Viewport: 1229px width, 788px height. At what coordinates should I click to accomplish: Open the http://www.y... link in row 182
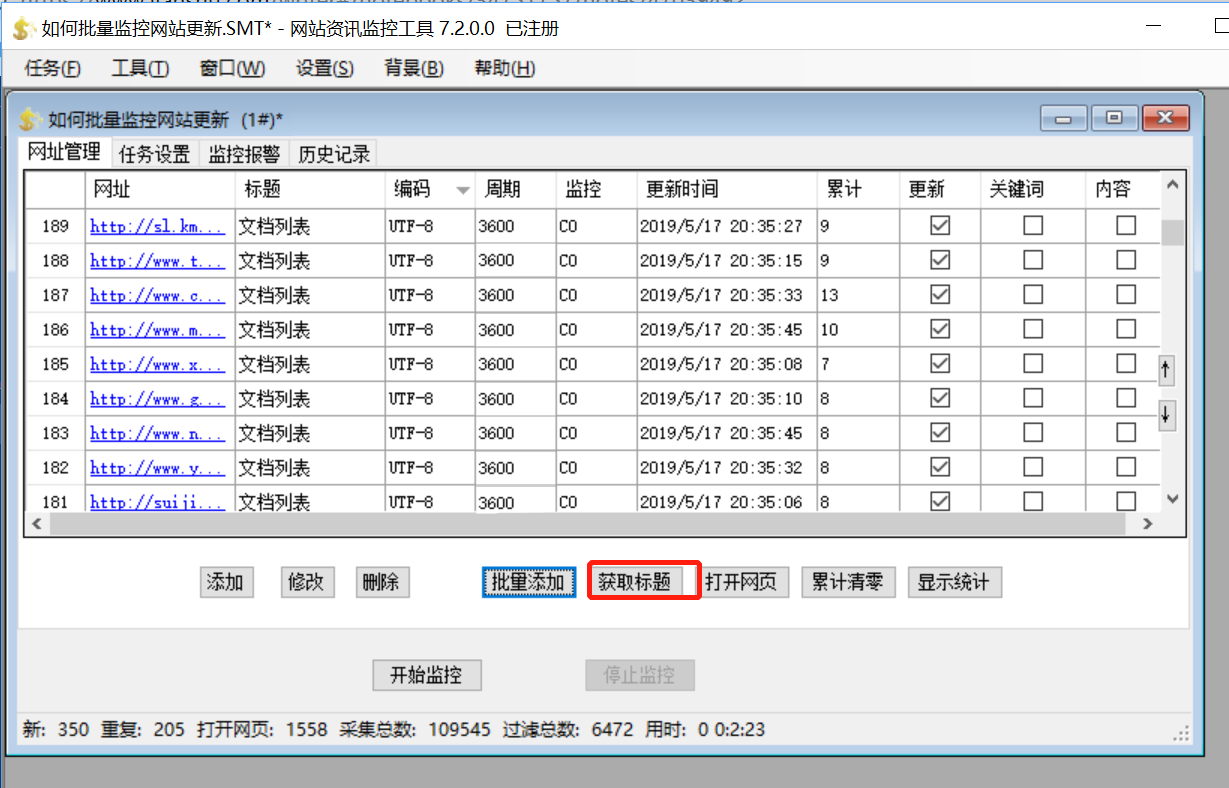click(x=157, y=468)
